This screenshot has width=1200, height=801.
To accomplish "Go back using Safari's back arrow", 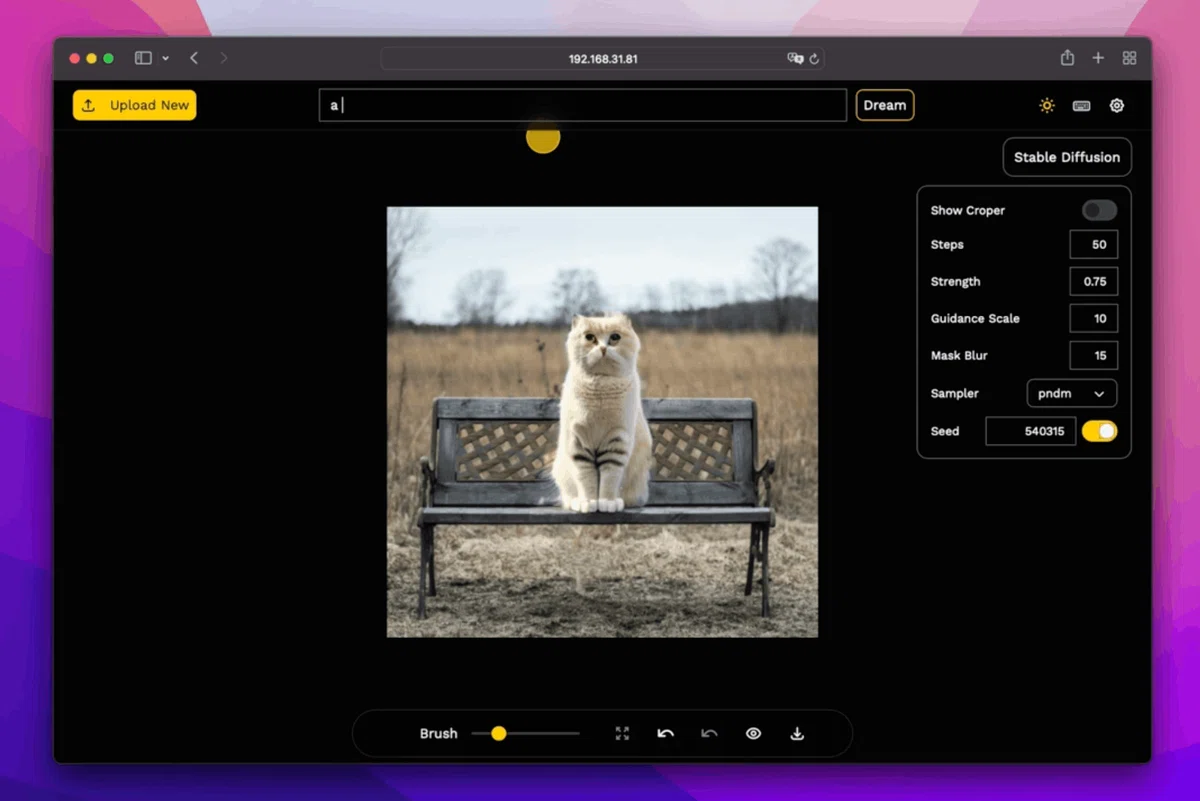I will tap(194, 58).
